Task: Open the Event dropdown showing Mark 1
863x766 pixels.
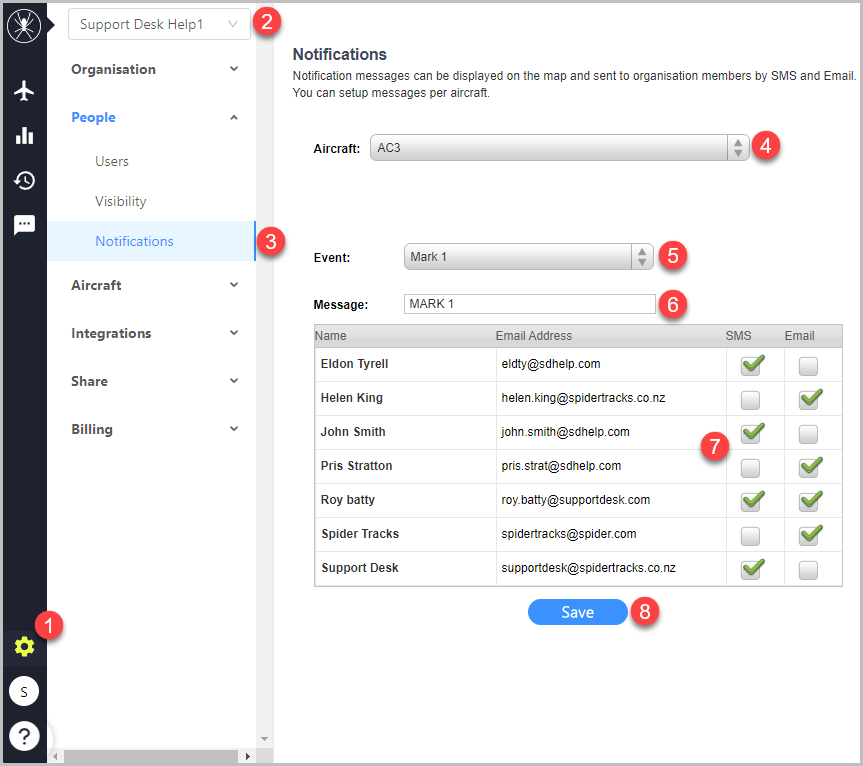Action: (x=529, y=257)
